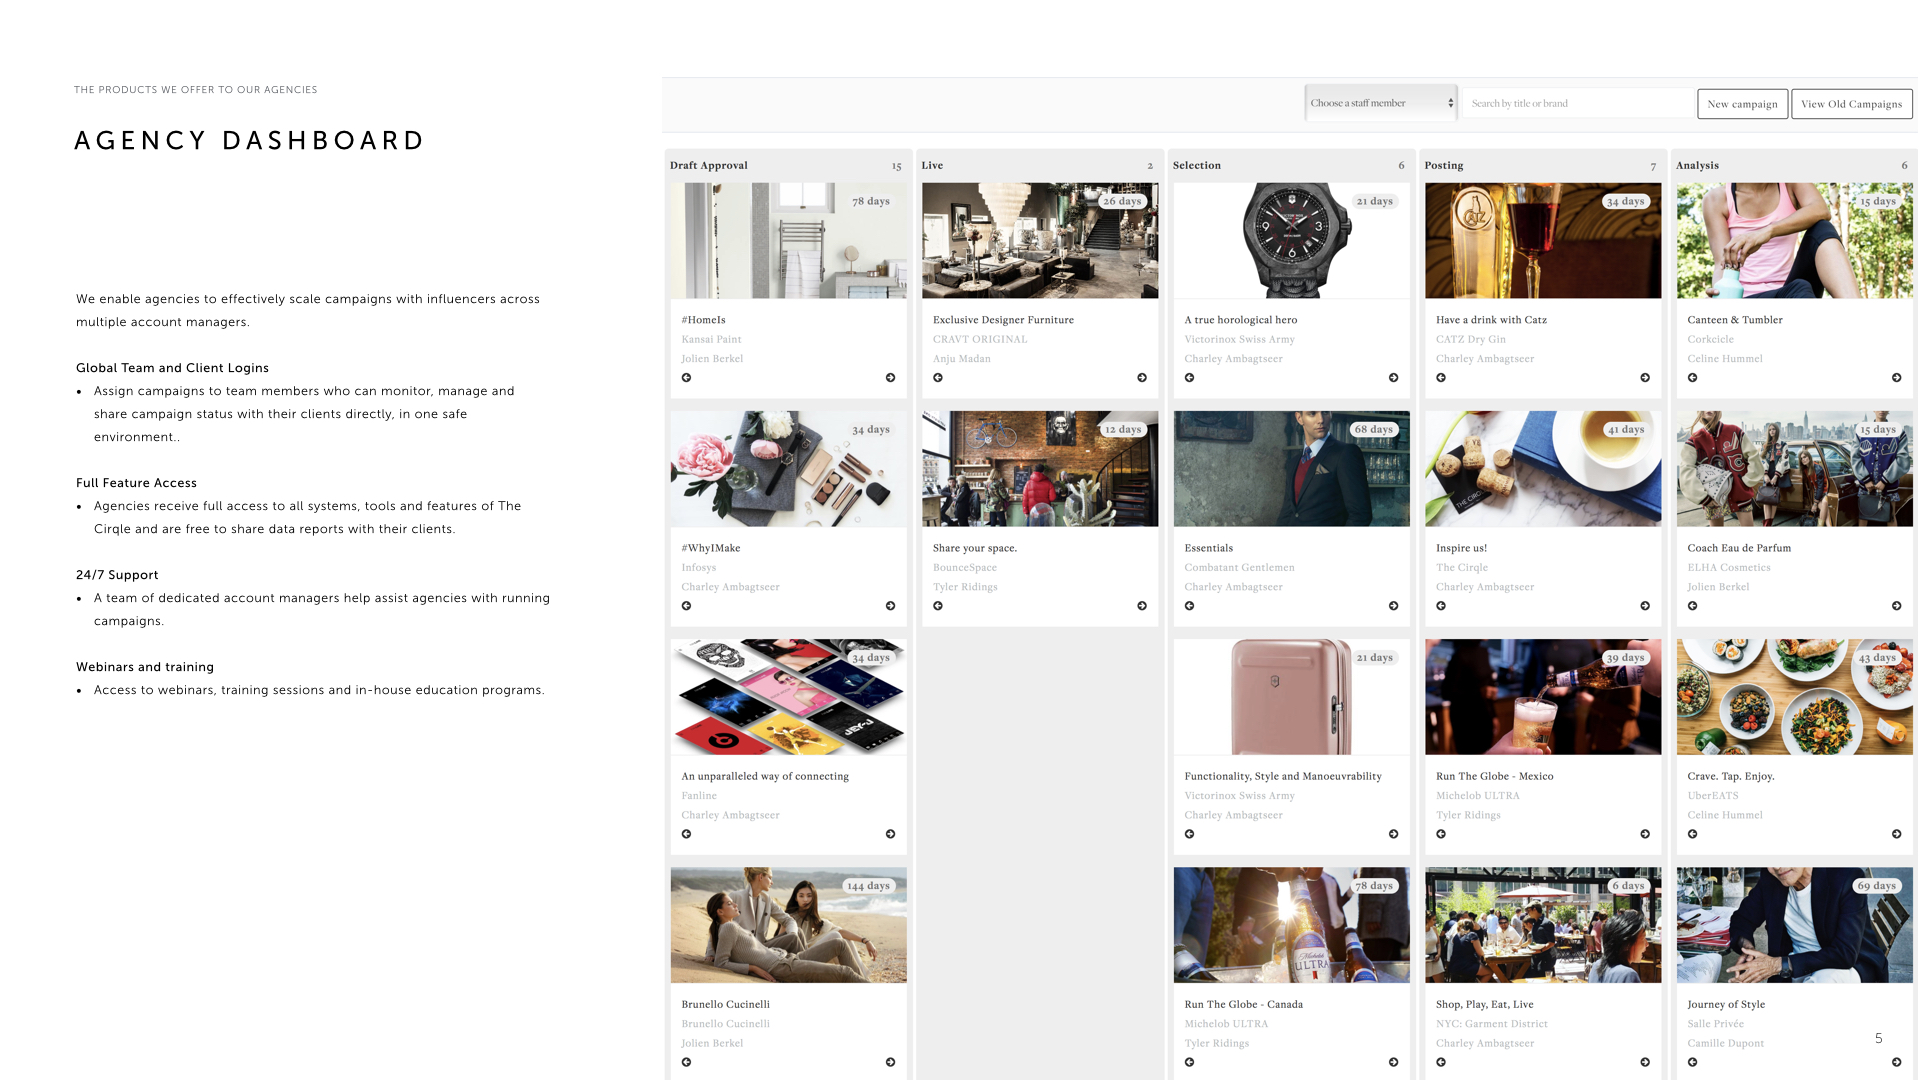The height and width of the screenshot is (1080, 1920).
Task: Click right arrow on An unparalleled way of connecting card
Action: 890,834
